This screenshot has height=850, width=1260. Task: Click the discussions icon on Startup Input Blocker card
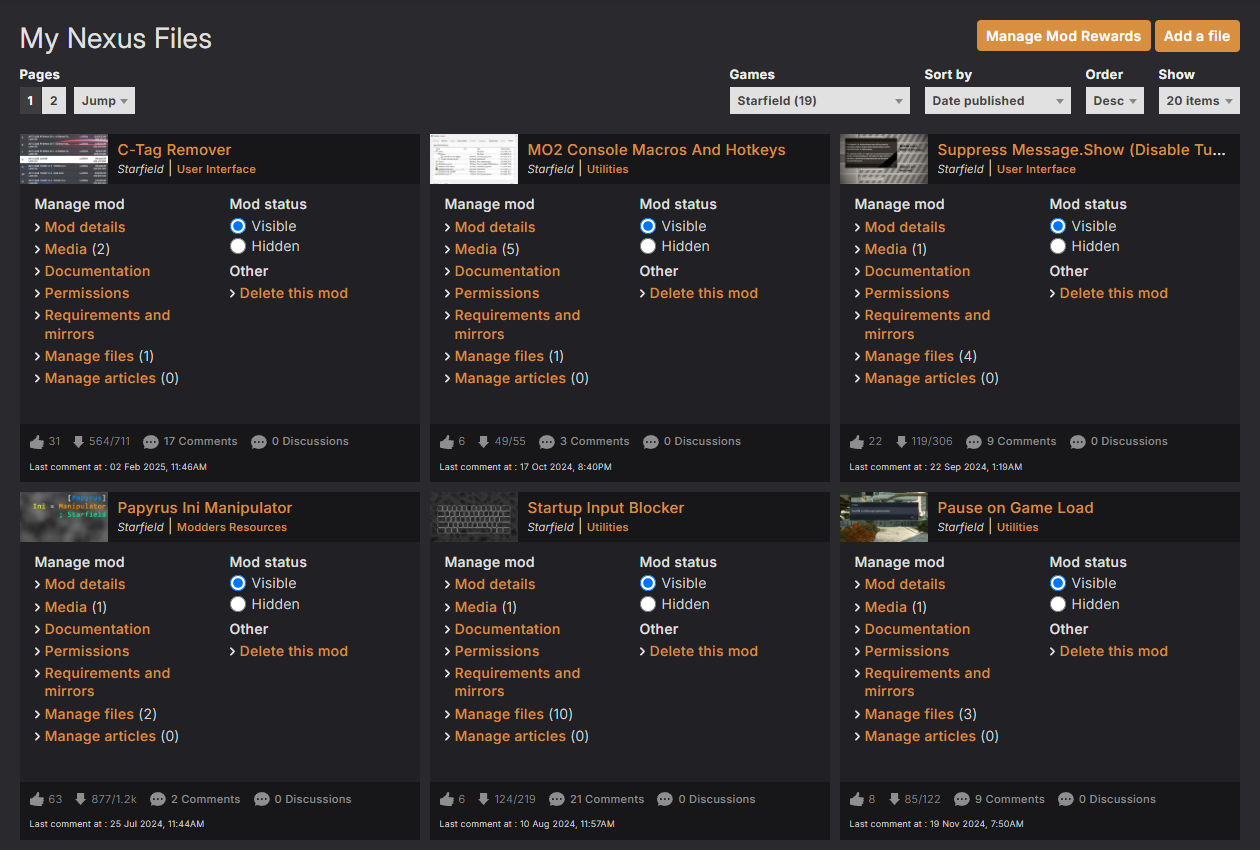coord(665,800)
